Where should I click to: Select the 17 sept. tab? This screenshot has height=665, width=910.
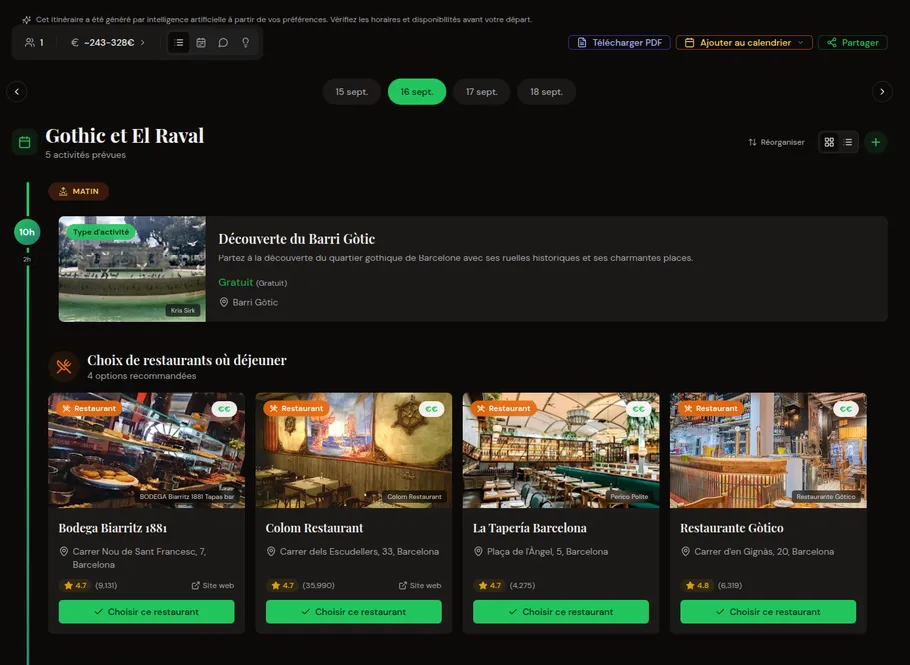coord(482,92)
